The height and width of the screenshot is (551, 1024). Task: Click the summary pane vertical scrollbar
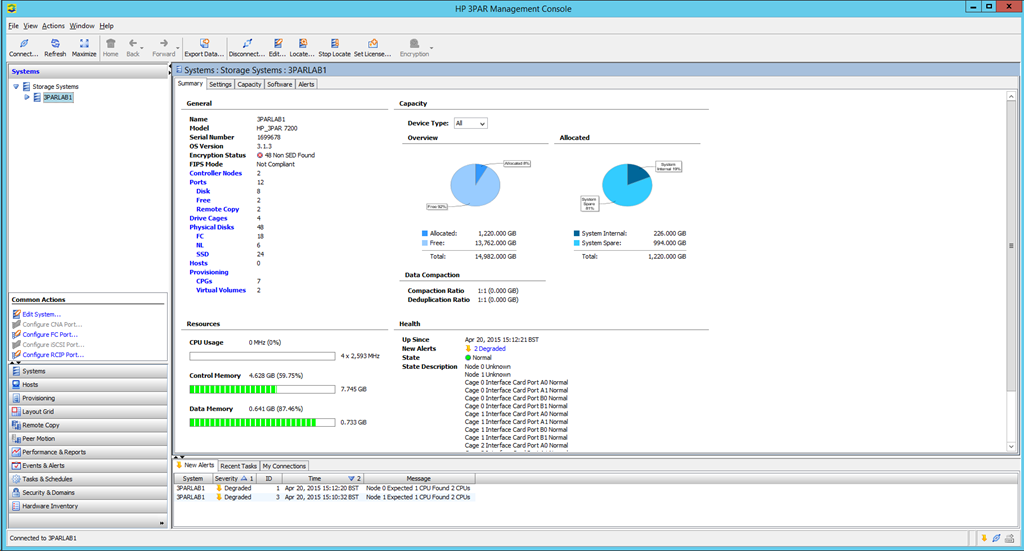click(x=1011, y=272)
